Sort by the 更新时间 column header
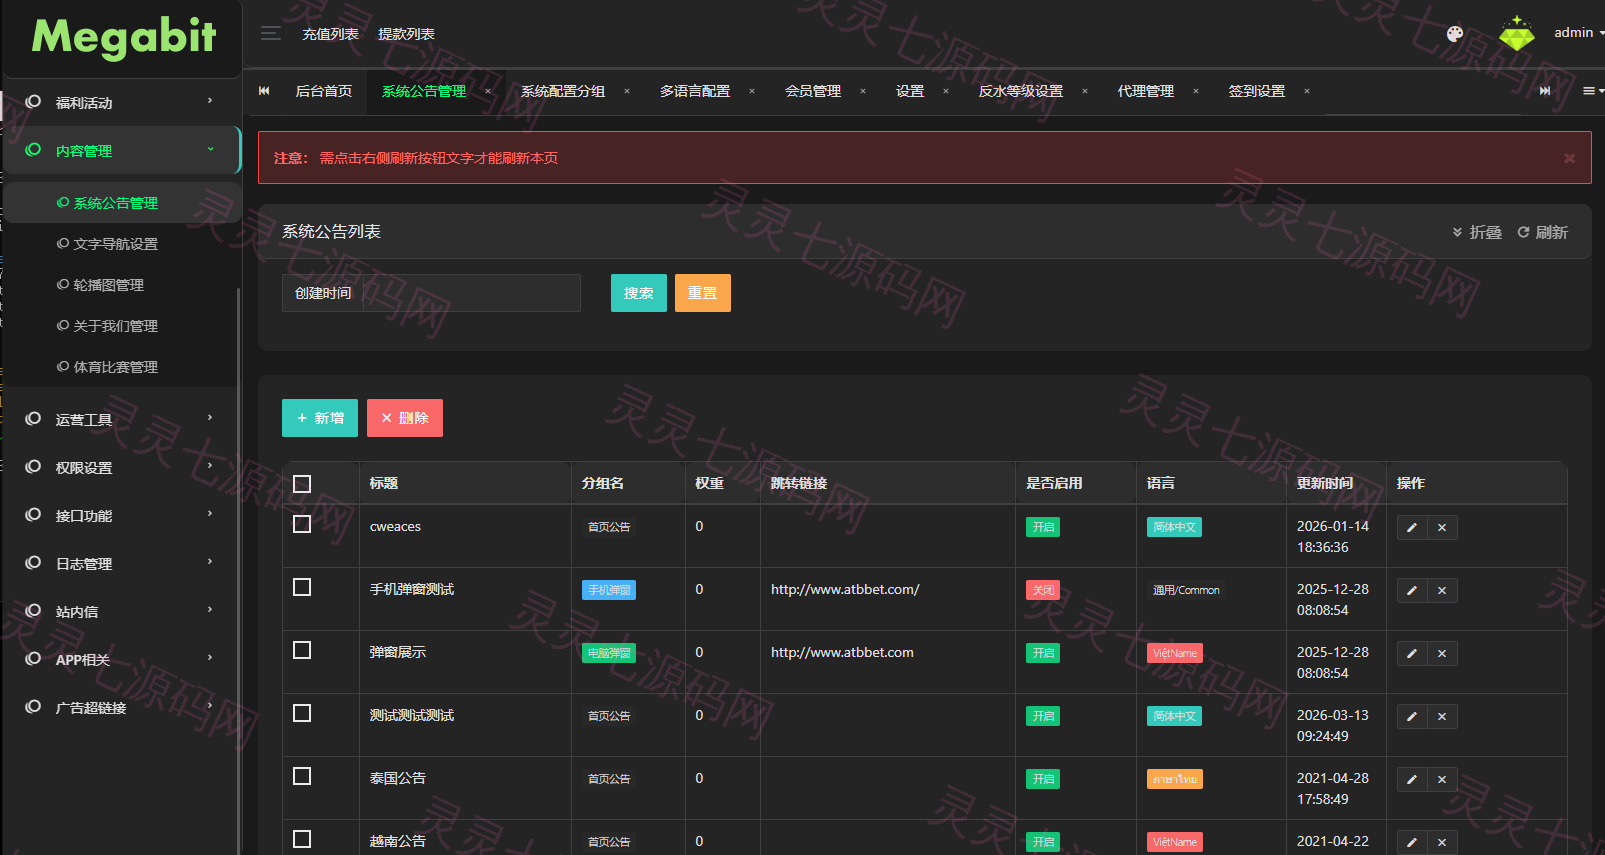 [1325, 483]
